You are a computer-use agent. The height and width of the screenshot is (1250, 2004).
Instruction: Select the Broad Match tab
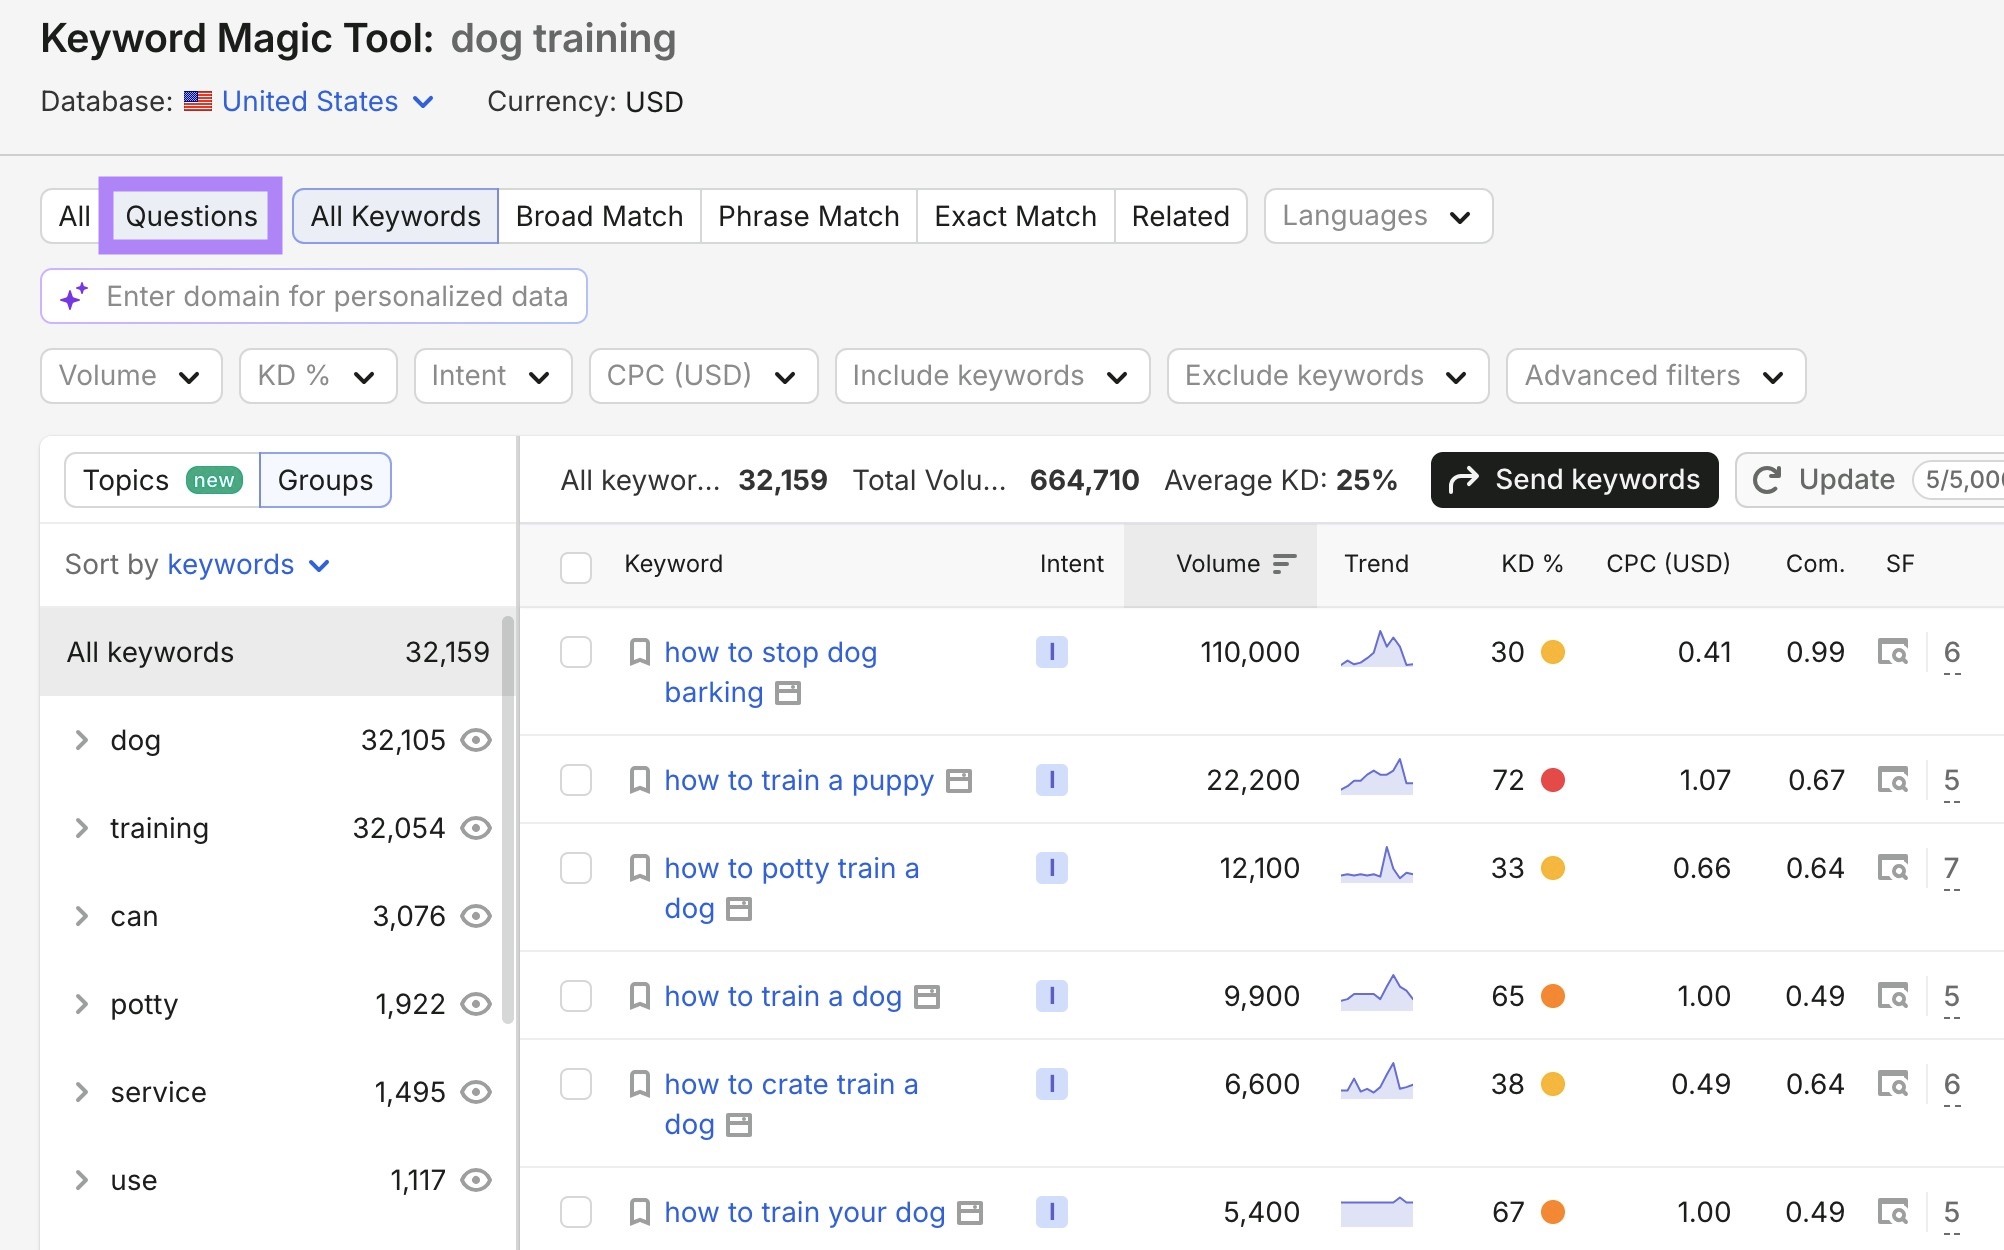click(x=599, y=216)
